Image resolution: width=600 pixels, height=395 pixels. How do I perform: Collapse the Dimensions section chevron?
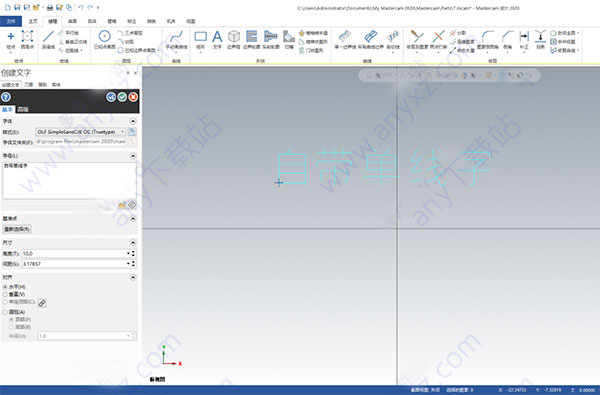[133, 243]
